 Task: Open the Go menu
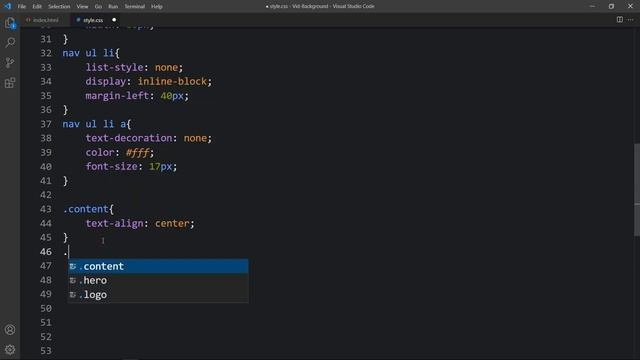click(98, 7)
